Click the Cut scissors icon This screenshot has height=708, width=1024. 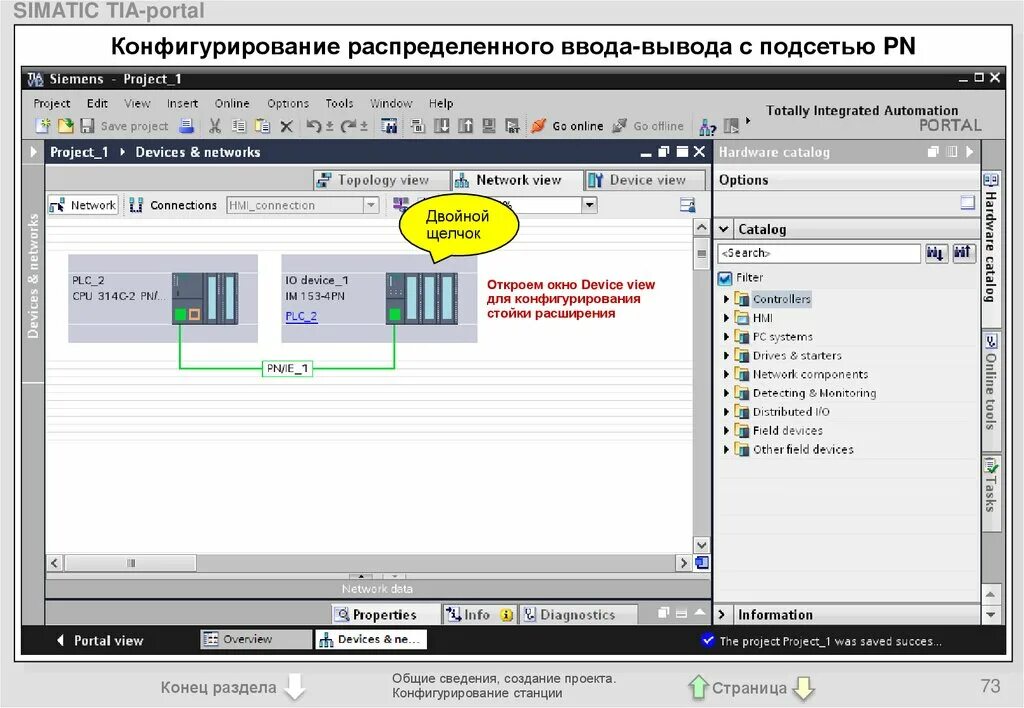pos(215,126)
